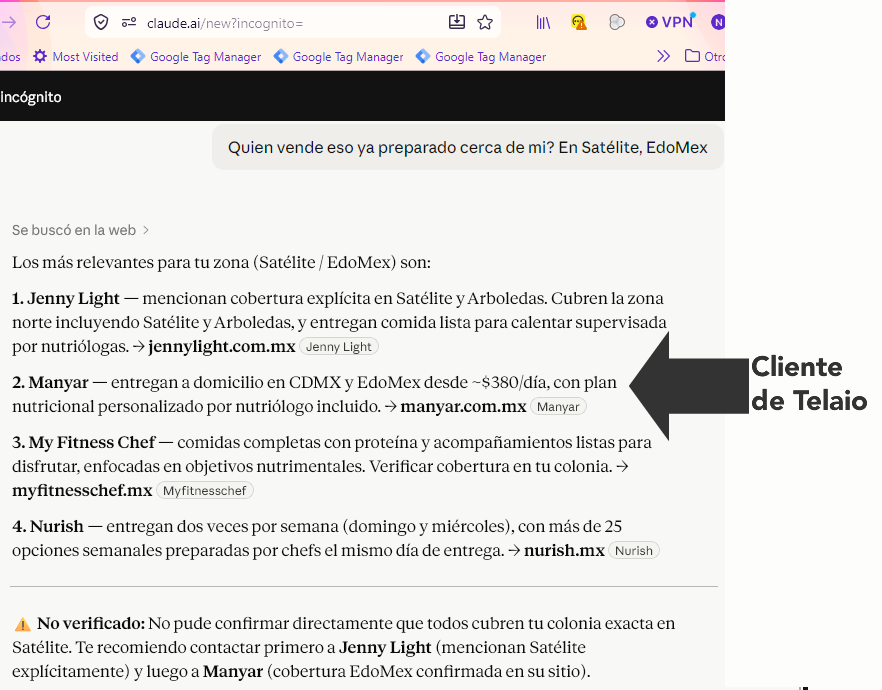Click the Nurish source chip
The image size is (882, 690).
(x=634, y=551)
